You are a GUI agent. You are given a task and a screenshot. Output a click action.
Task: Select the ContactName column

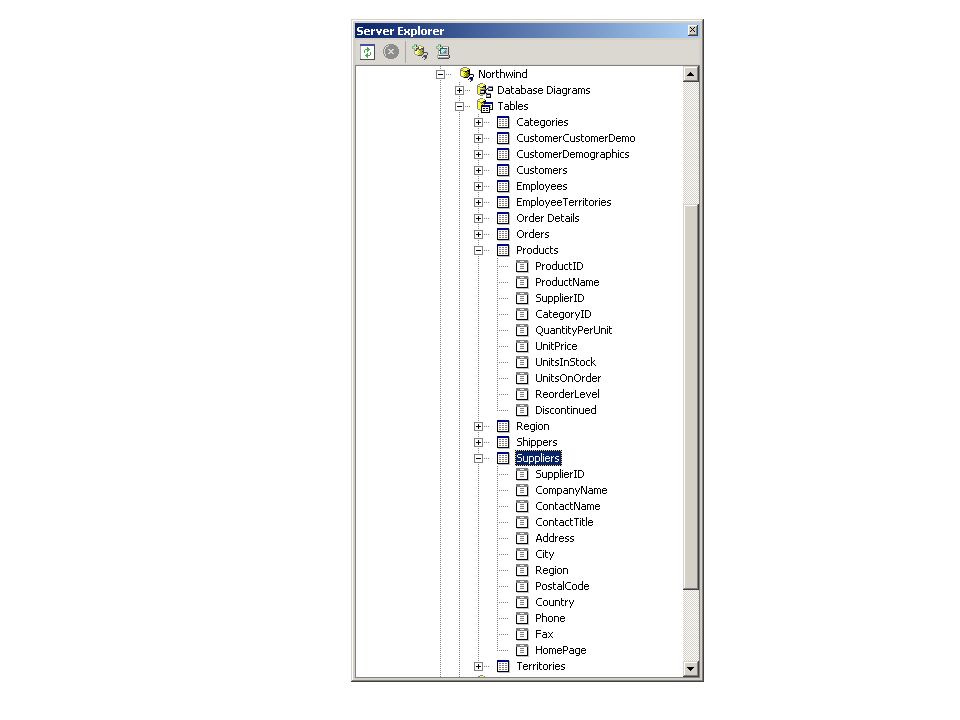point(568,506)
